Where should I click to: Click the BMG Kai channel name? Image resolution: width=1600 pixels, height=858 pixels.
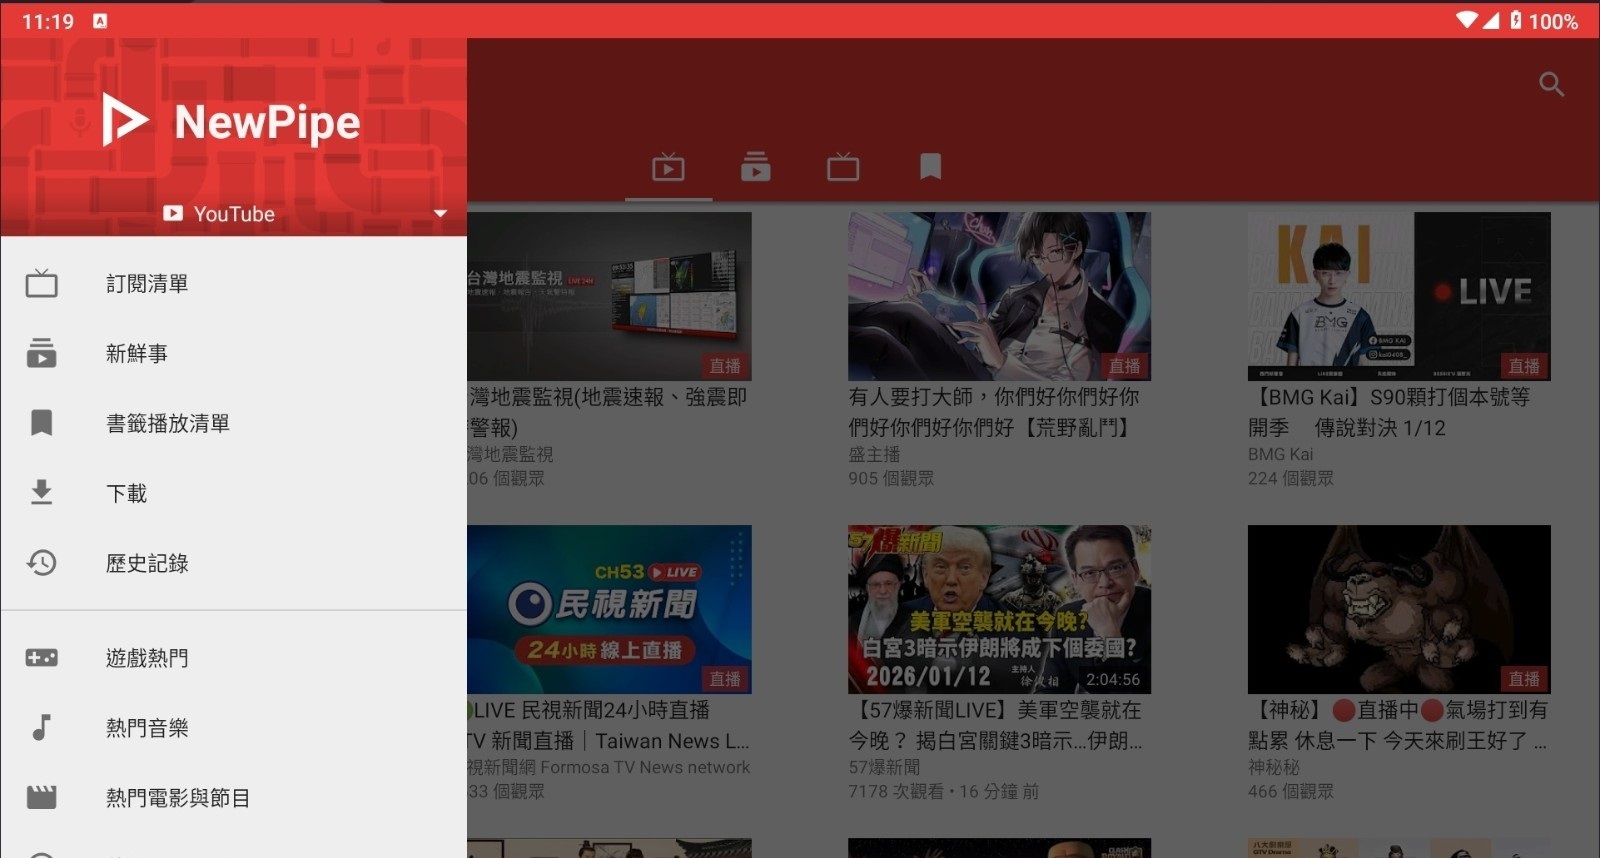[1281, 454]
